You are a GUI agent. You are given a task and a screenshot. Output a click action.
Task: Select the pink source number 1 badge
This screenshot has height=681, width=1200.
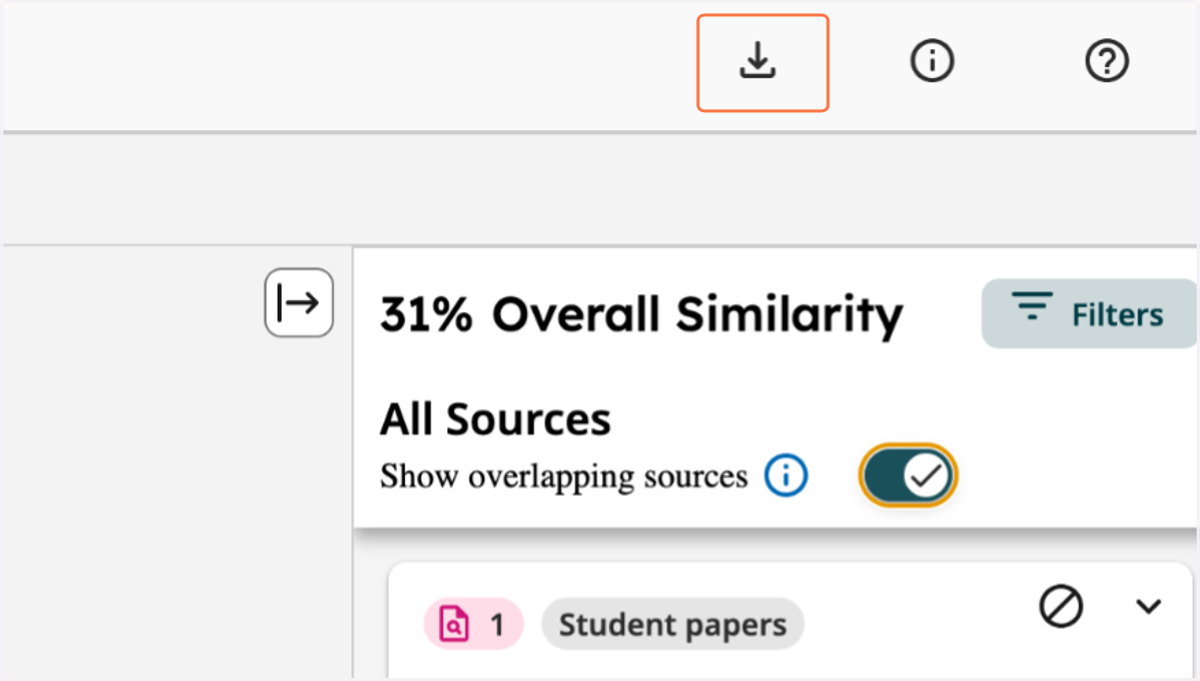pyautogui.click(x=473, y=625)
